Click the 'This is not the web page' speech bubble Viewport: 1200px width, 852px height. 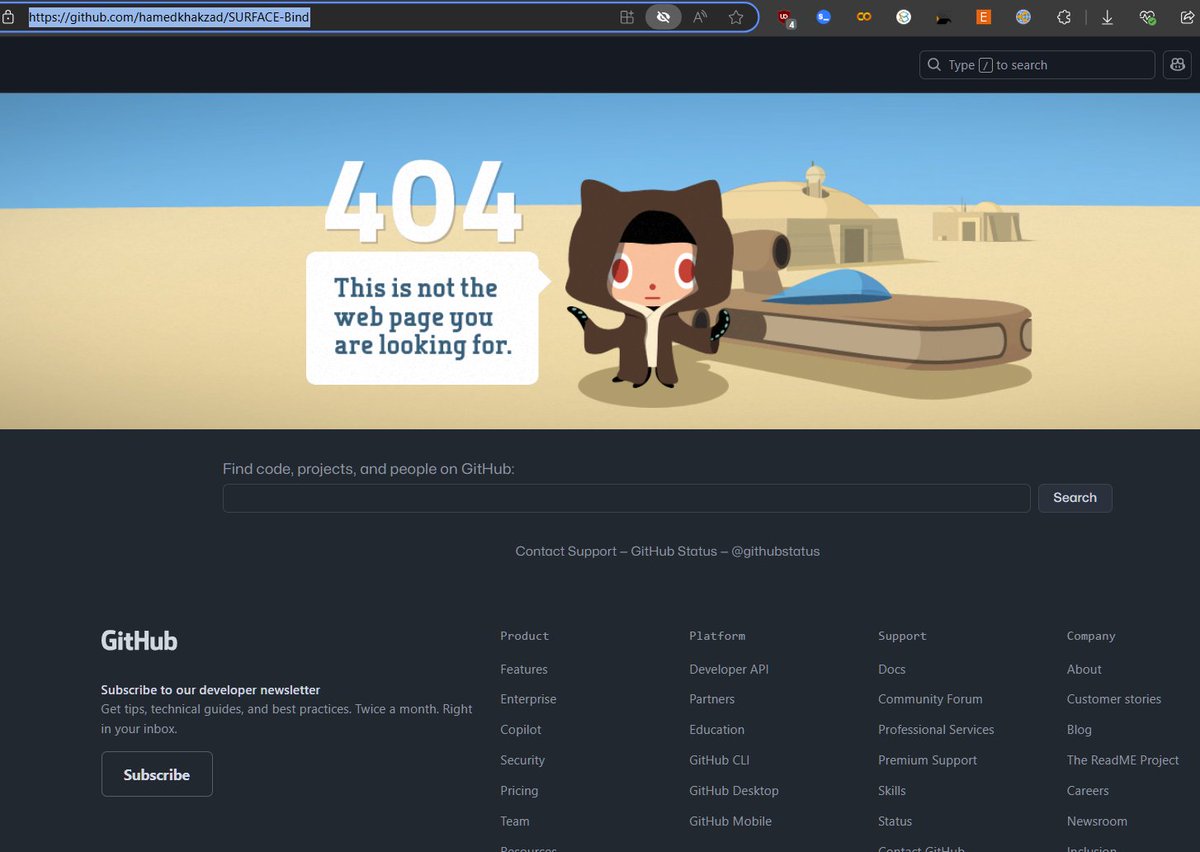[x=428, y=318]
